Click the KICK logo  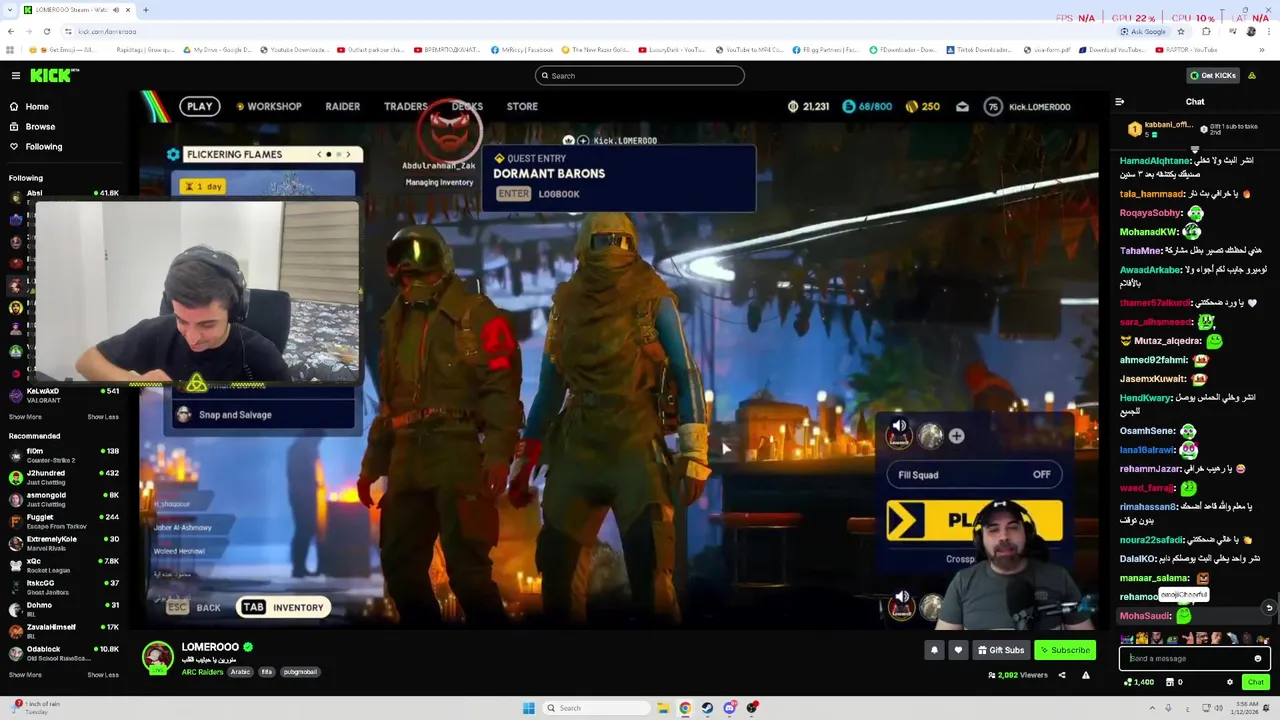pos(54,75)
